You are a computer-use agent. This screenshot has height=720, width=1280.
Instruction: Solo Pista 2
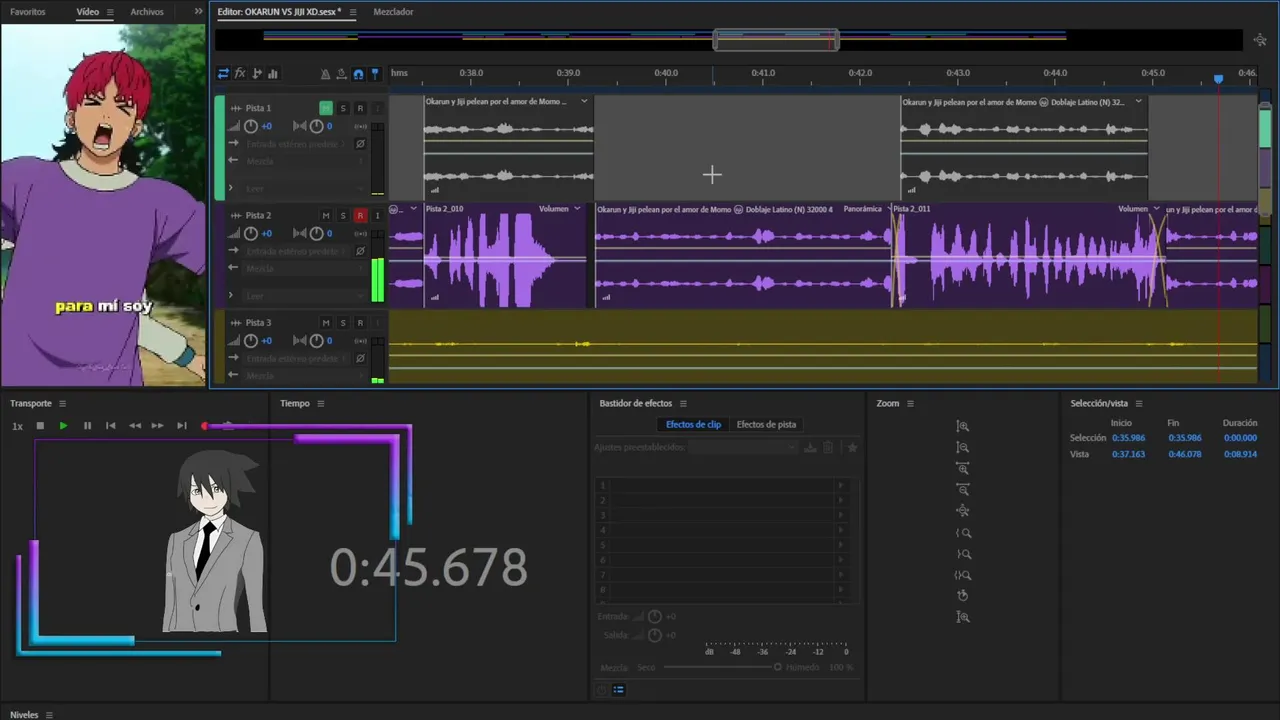(343, 215)
